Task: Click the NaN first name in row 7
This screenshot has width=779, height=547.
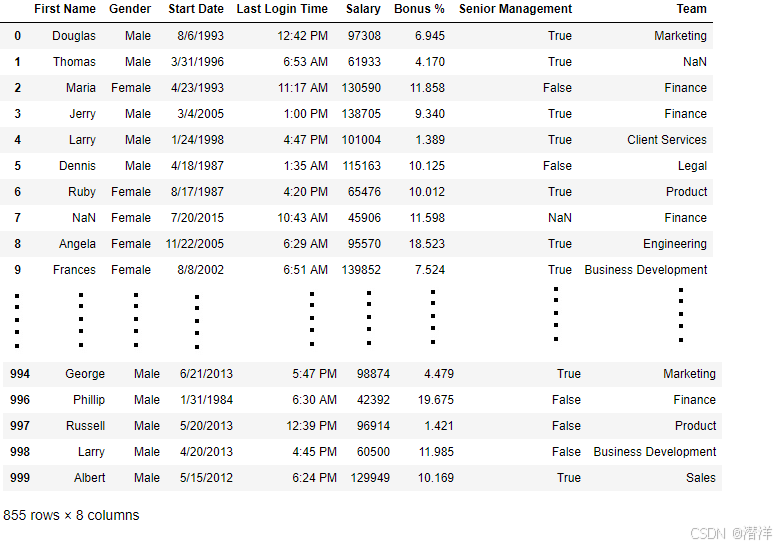Action: (84, 218)
